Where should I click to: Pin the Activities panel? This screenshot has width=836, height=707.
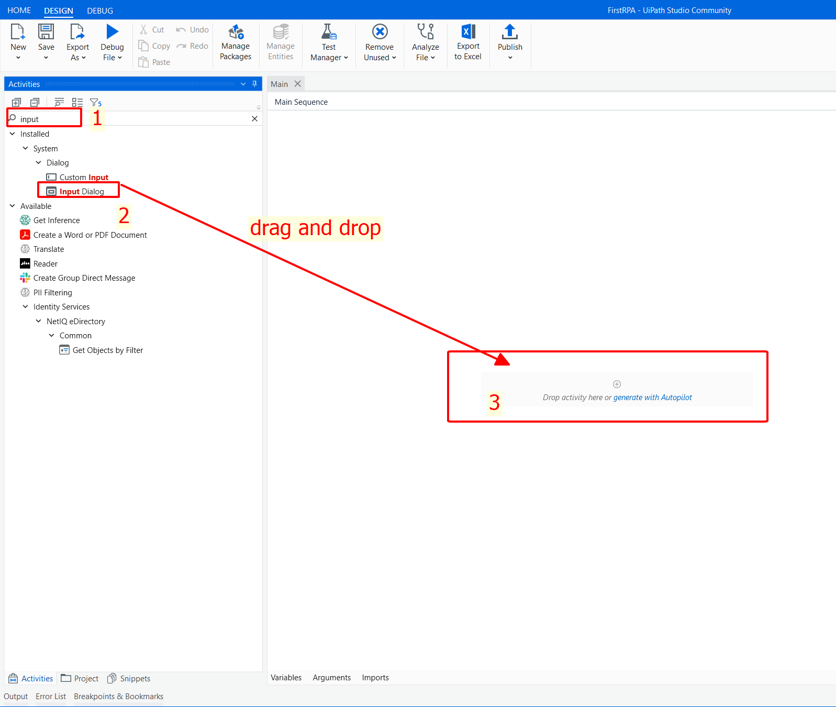(254, 84)
